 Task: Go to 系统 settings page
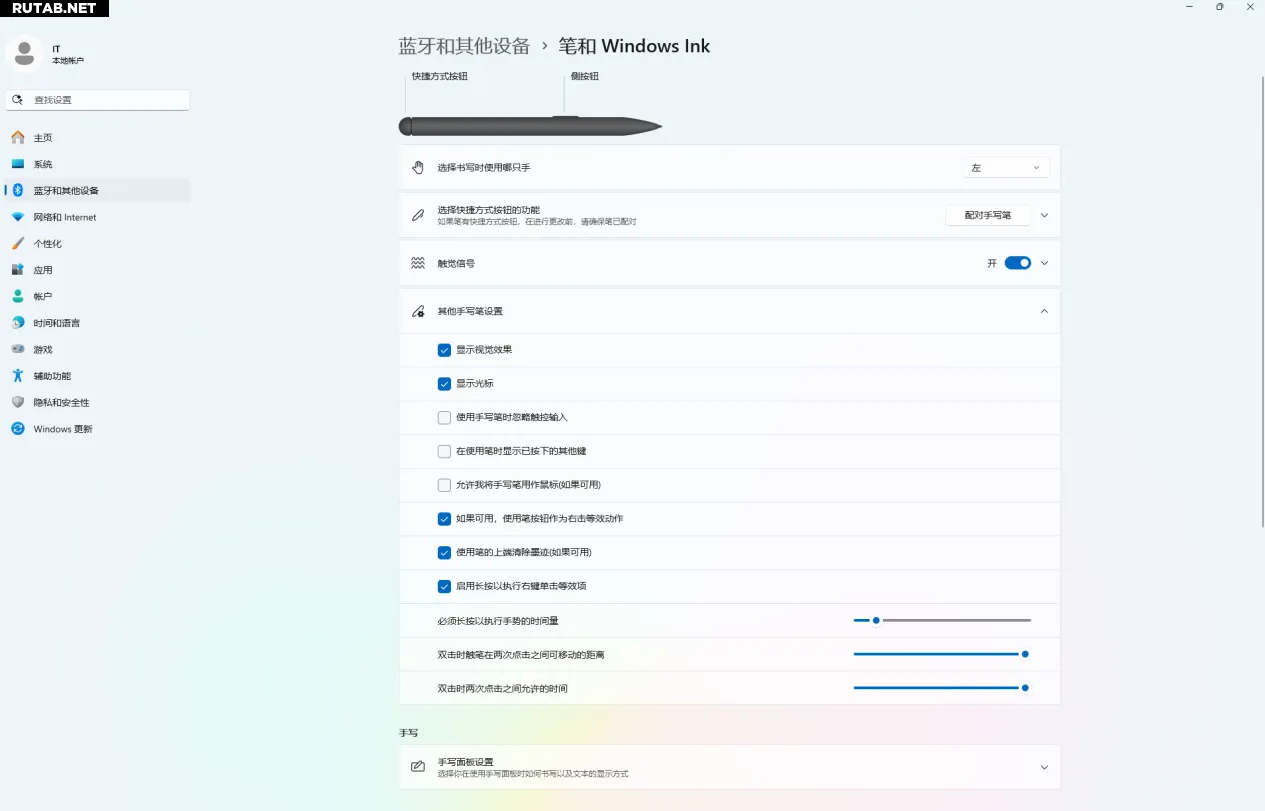tap(97, 164)
